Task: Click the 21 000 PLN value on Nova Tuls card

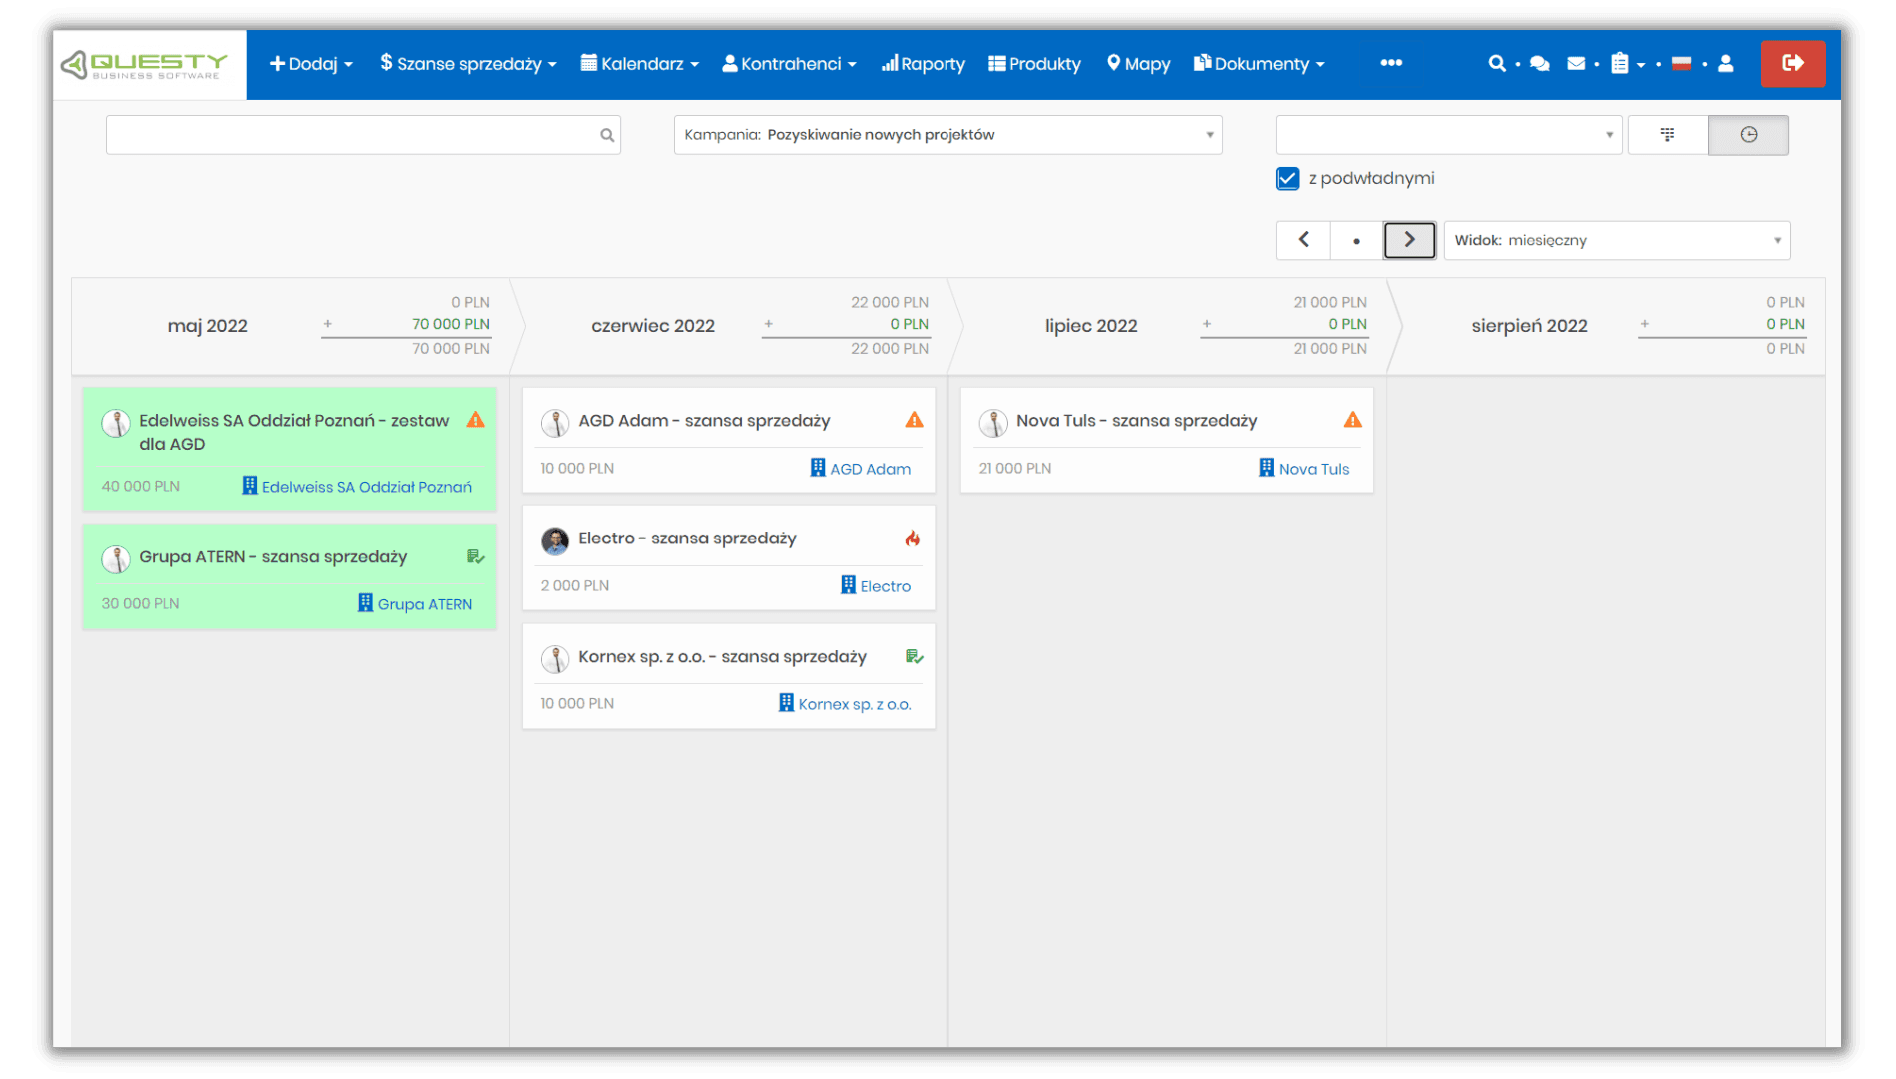Action: pos(1015,468)
